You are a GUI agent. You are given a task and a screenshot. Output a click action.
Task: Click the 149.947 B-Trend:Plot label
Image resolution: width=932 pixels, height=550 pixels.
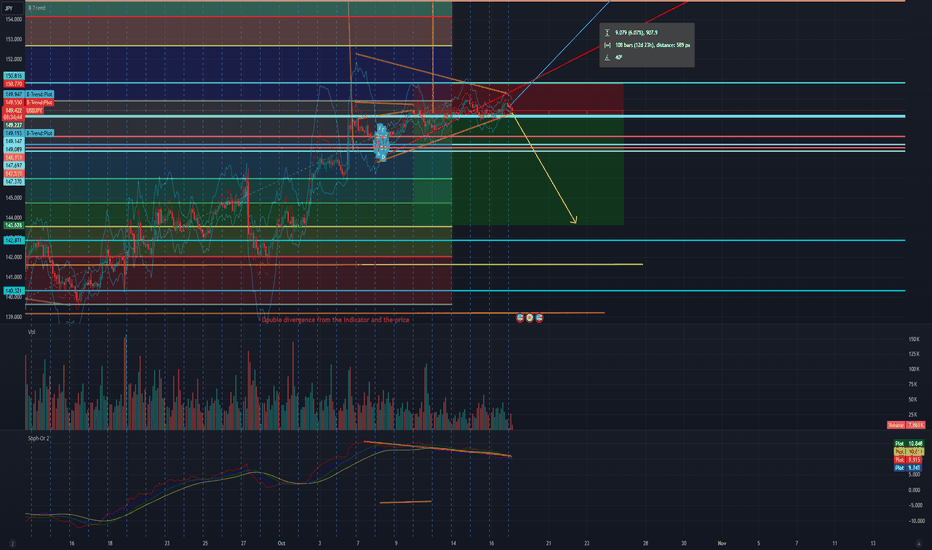[29, 95]
